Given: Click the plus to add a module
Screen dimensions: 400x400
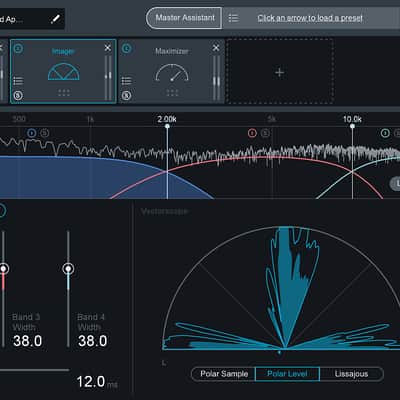Looking at the screenshot, I should click(280, 72).
